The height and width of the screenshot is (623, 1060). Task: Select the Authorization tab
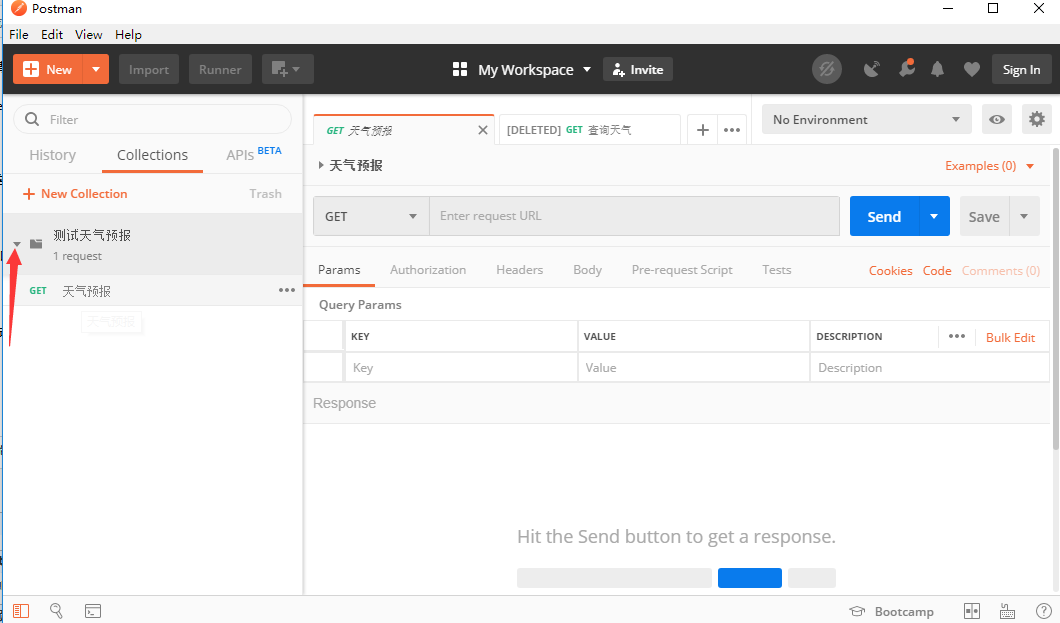pos(428,270)
